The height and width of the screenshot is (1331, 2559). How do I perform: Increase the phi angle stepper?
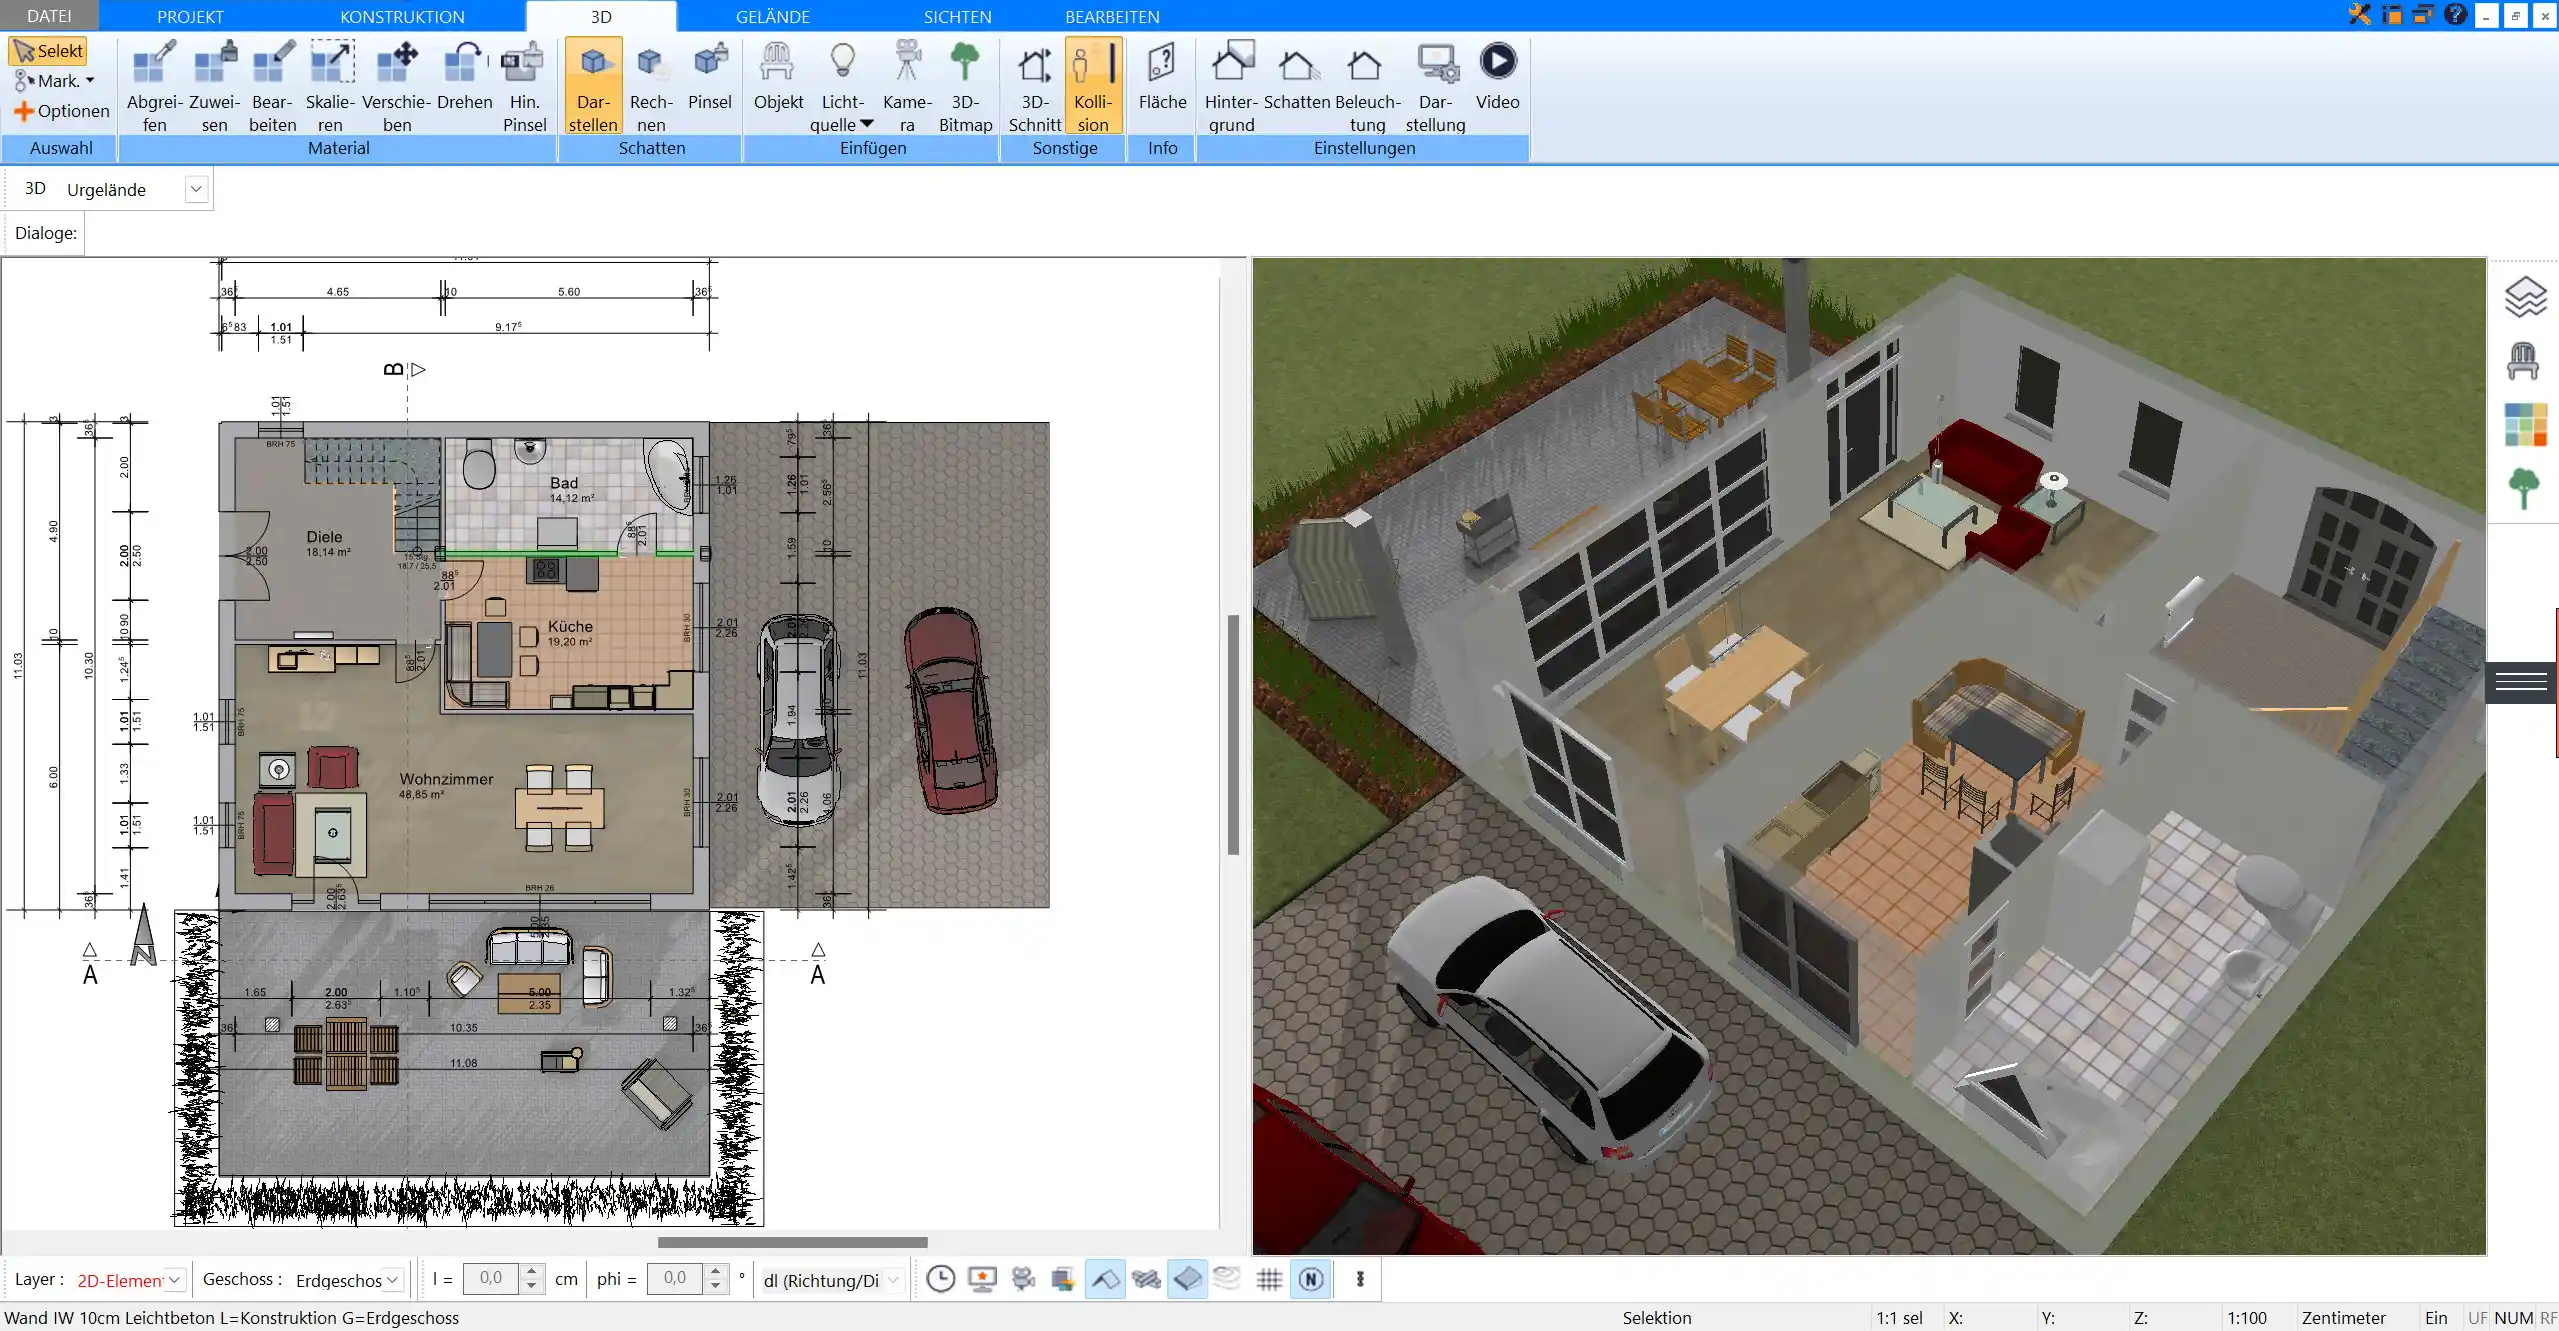(x=715, y=1272)
